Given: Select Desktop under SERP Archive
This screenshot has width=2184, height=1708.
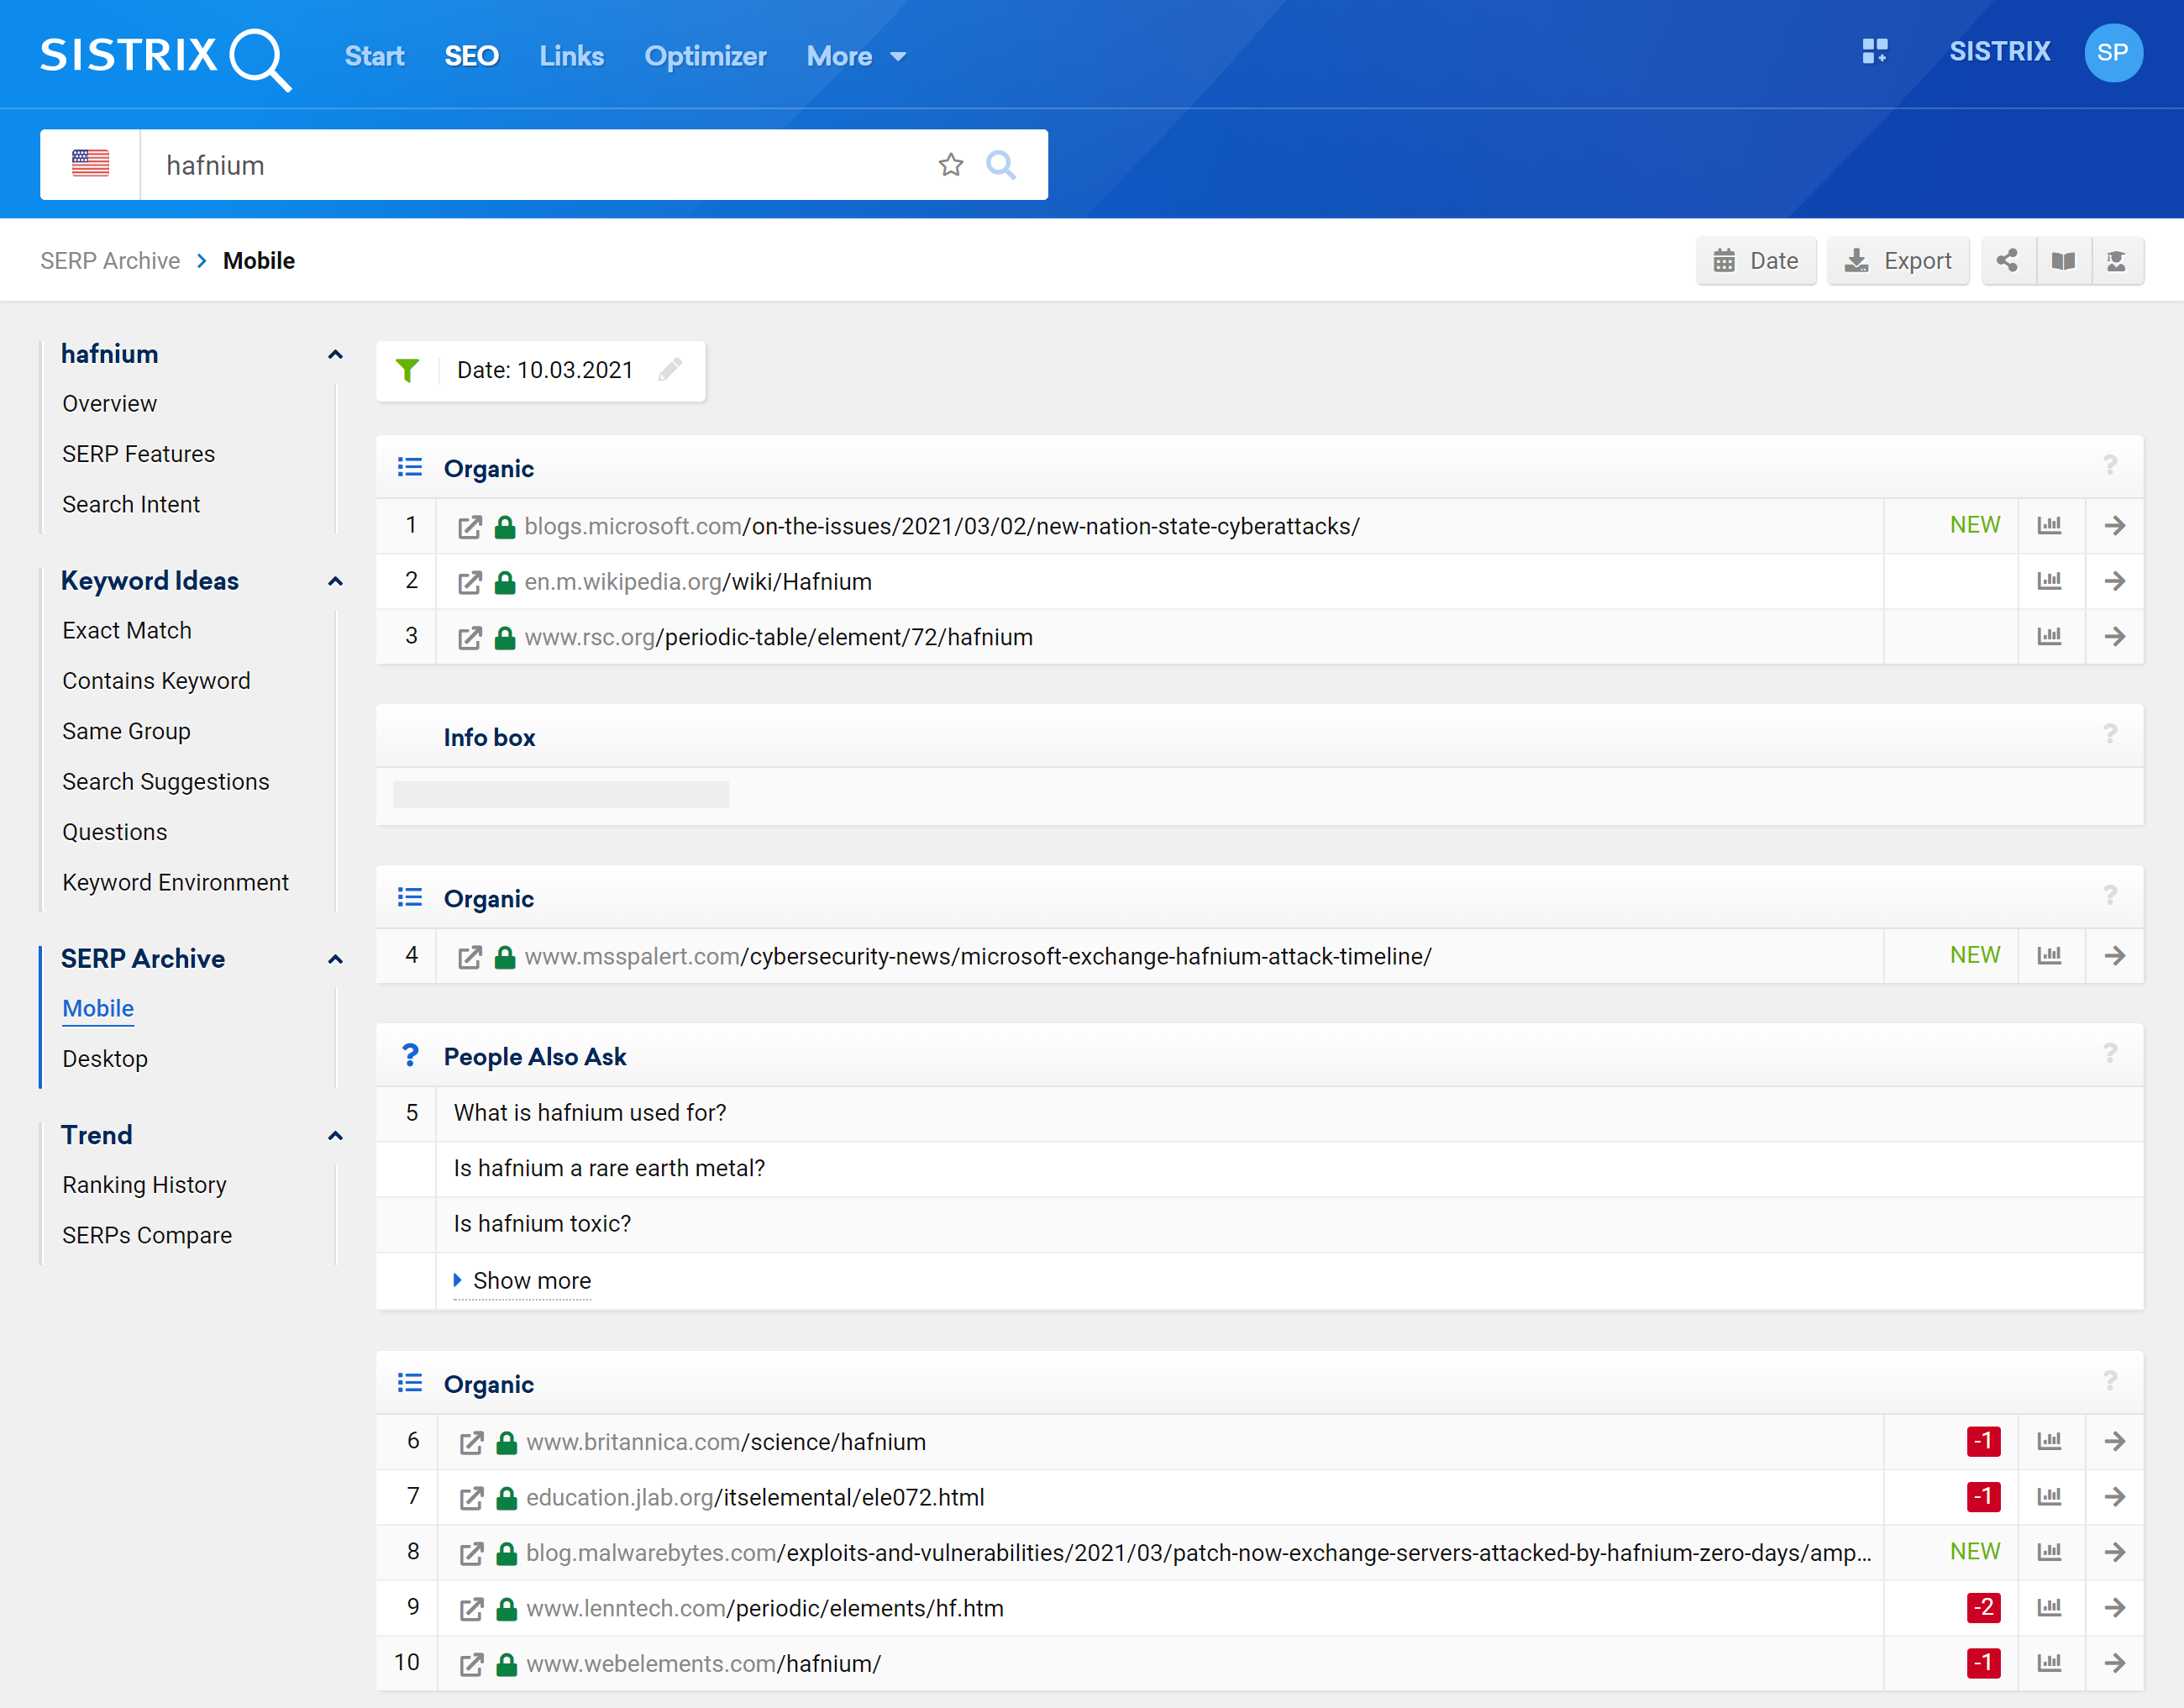Looking at the screenshot, I should 105,1059.
